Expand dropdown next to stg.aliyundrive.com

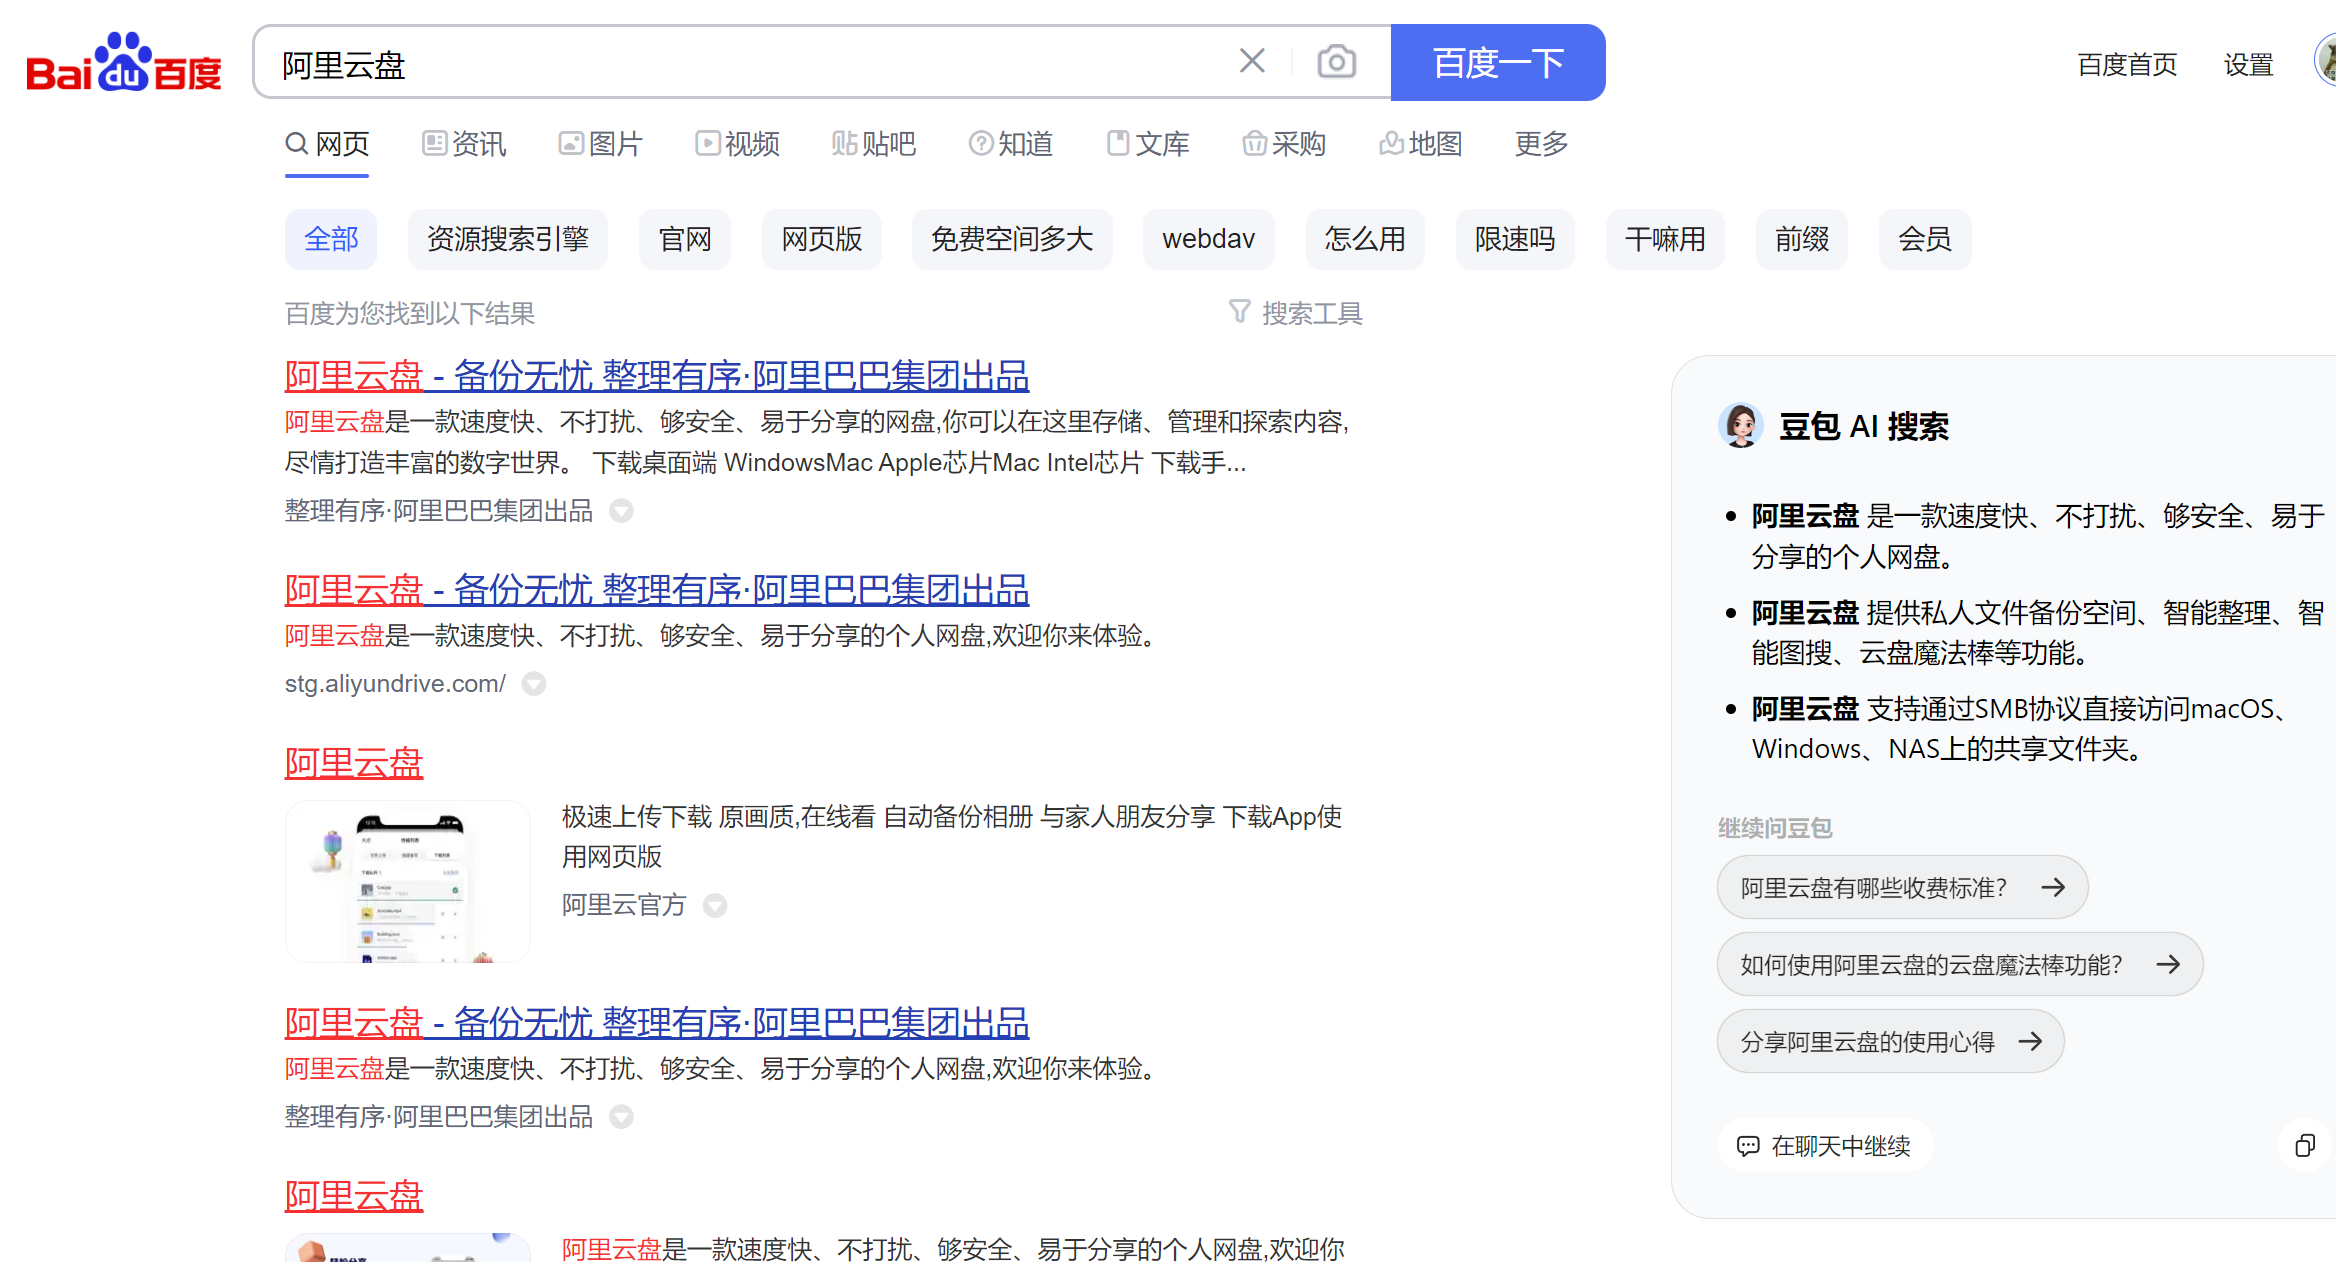534,684
